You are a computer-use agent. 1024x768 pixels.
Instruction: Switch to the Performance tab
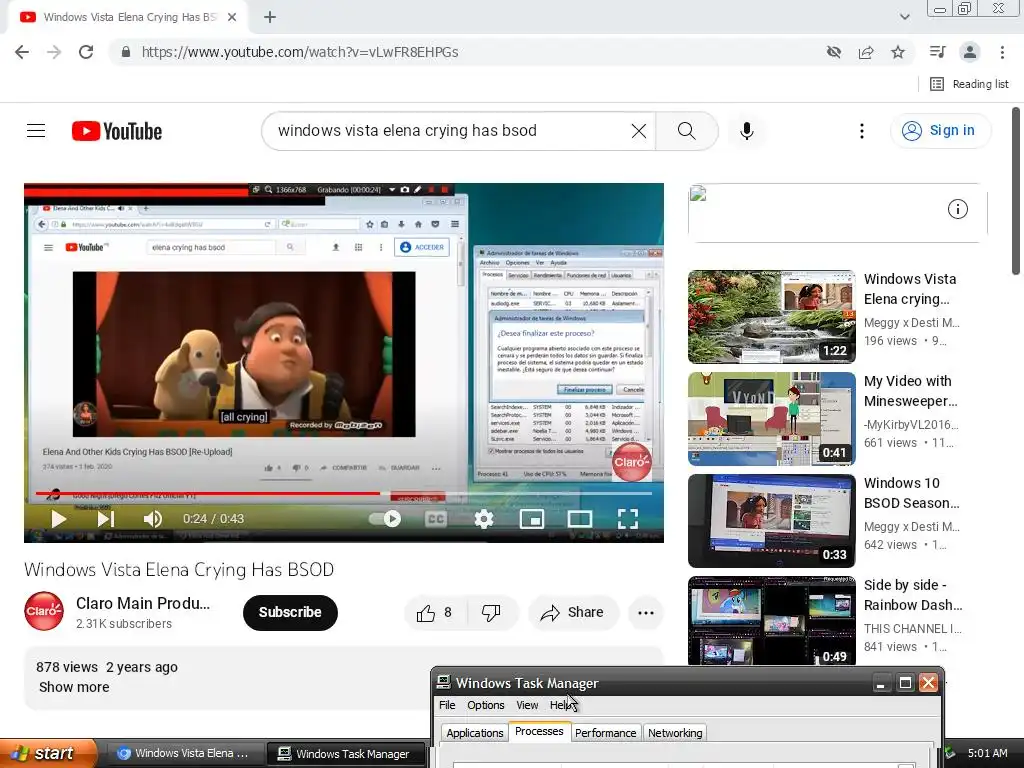point(605,733)
